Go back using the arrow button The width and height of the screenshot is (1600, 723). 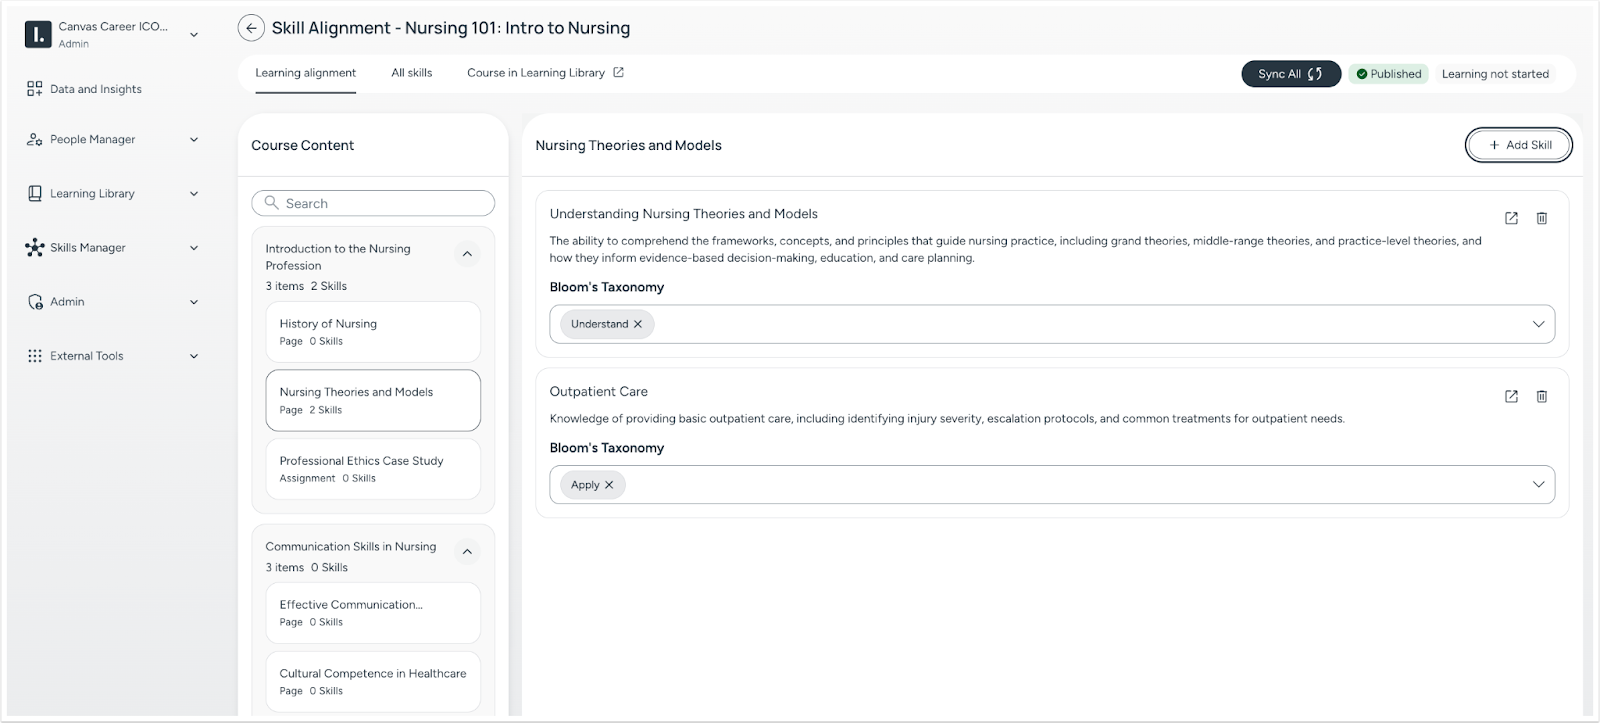tap(251, 28)
